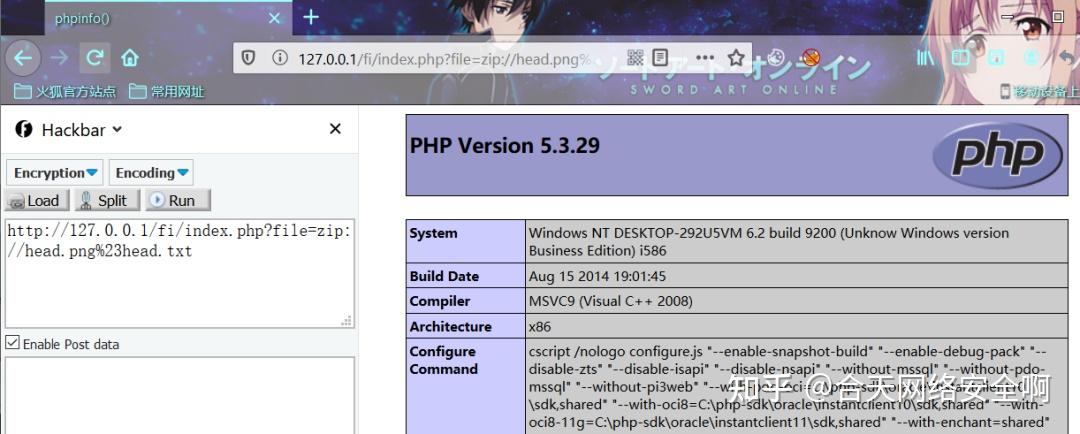
Task: Click the 'MSVC9 (Visual C++ 2008)' value
Action: point(610,301)
